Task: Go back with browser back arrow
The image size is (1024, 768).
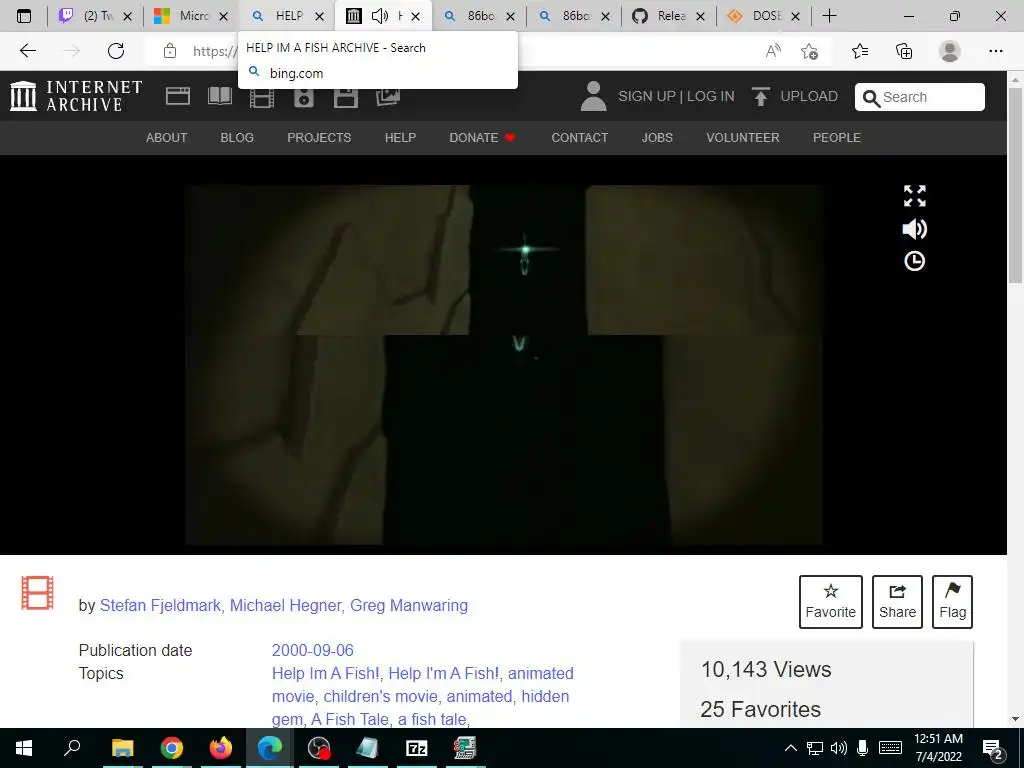Action: (27, 51)
